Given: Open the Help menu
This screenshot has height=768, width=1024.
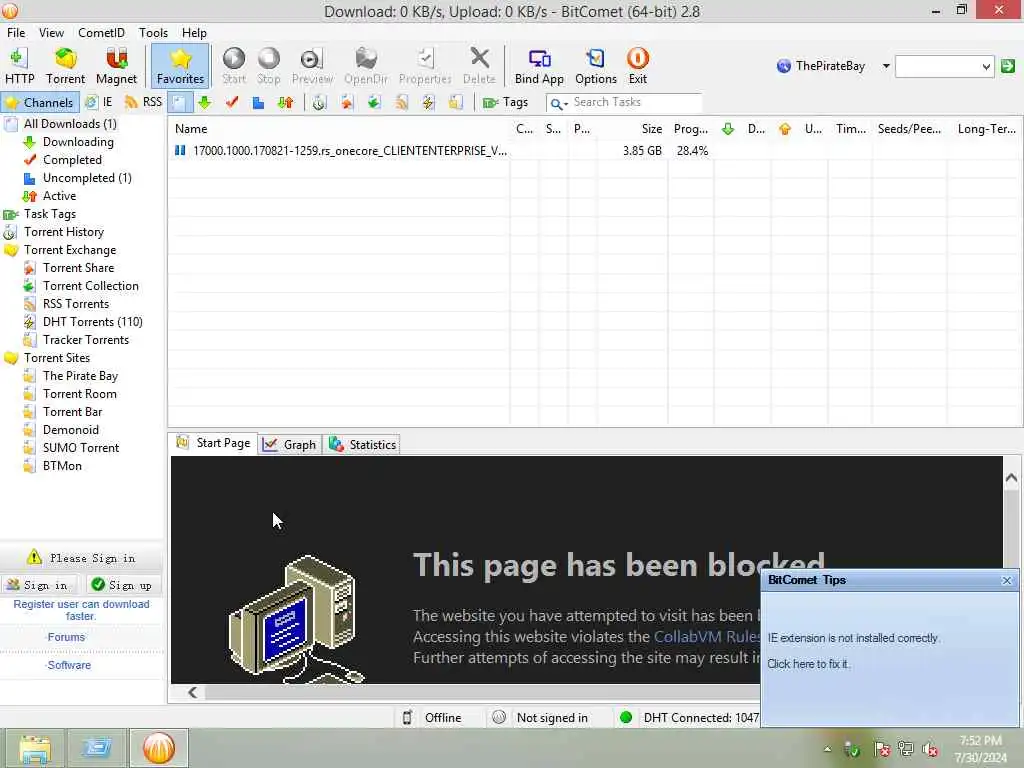Looking at the screenshot, I should click(x=194, y=33).
